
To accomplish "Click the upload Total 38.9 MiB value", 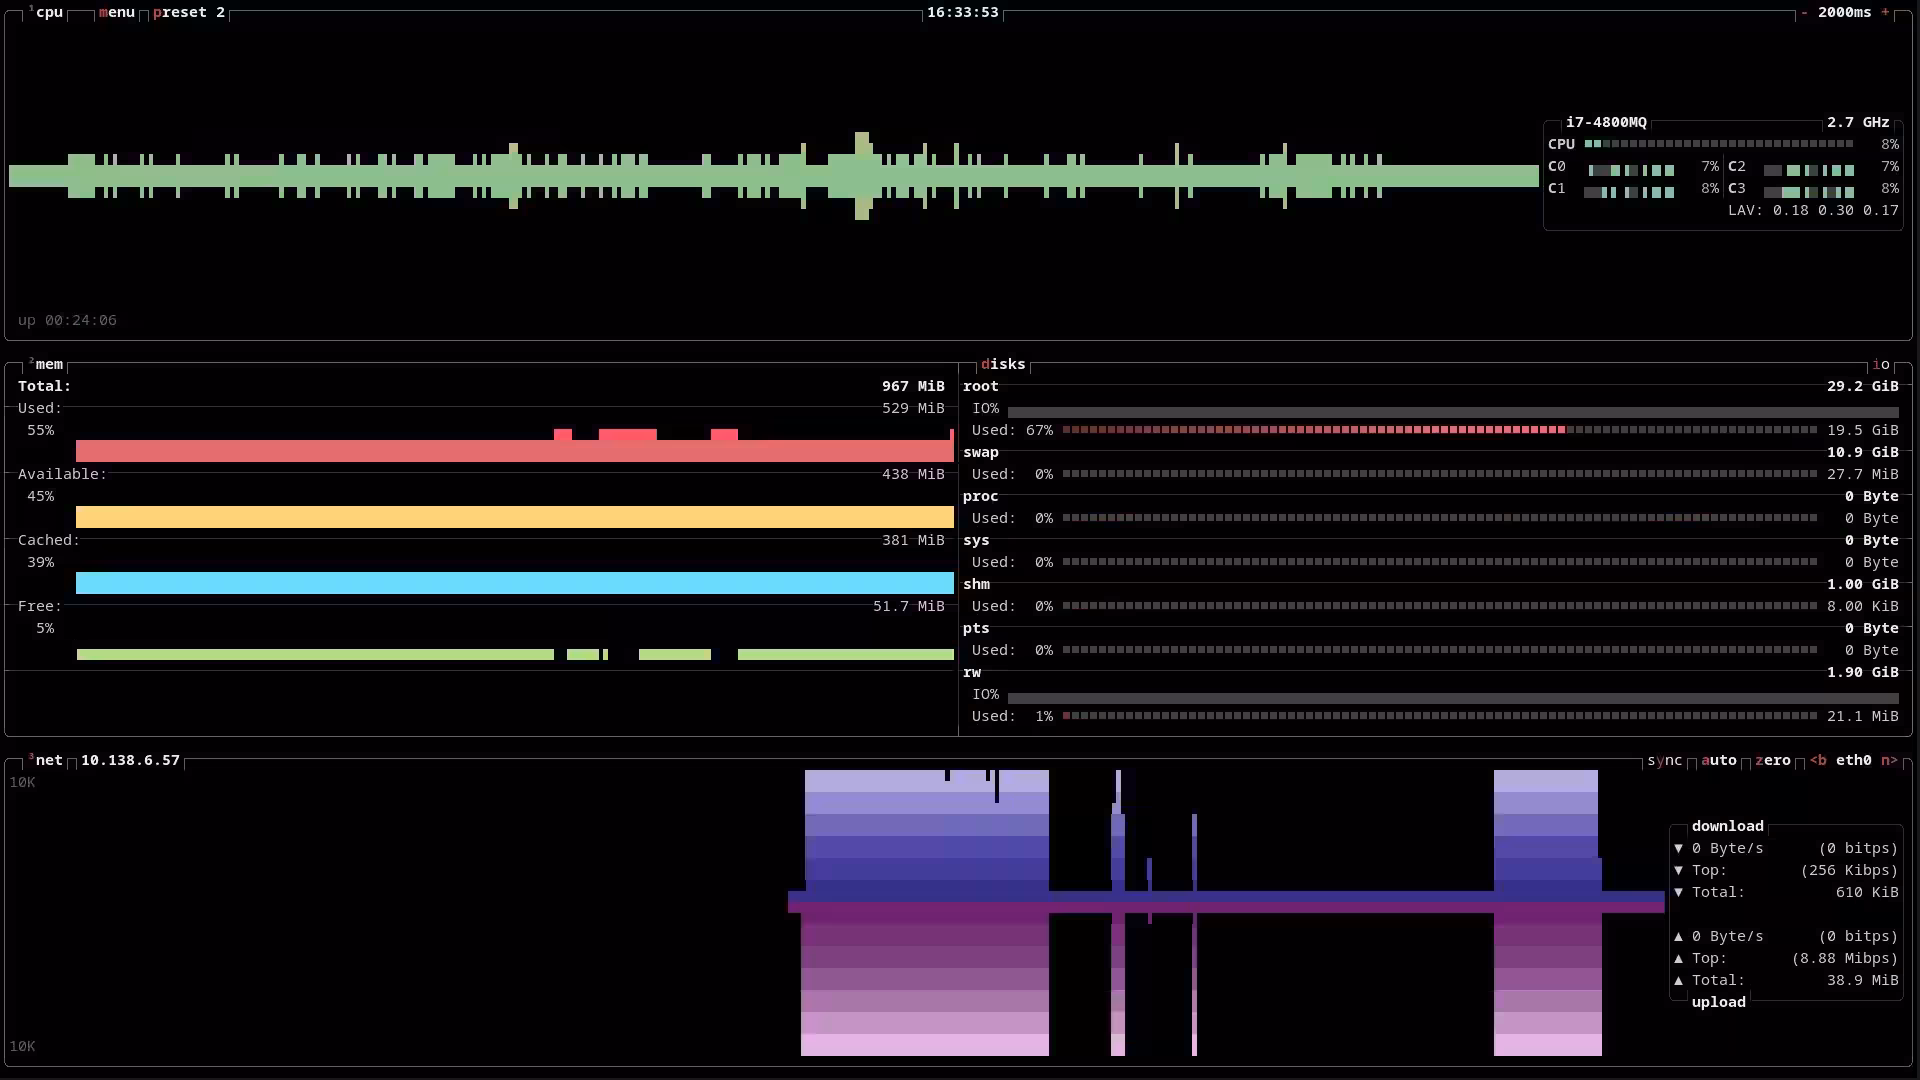I will point(1863,980).
